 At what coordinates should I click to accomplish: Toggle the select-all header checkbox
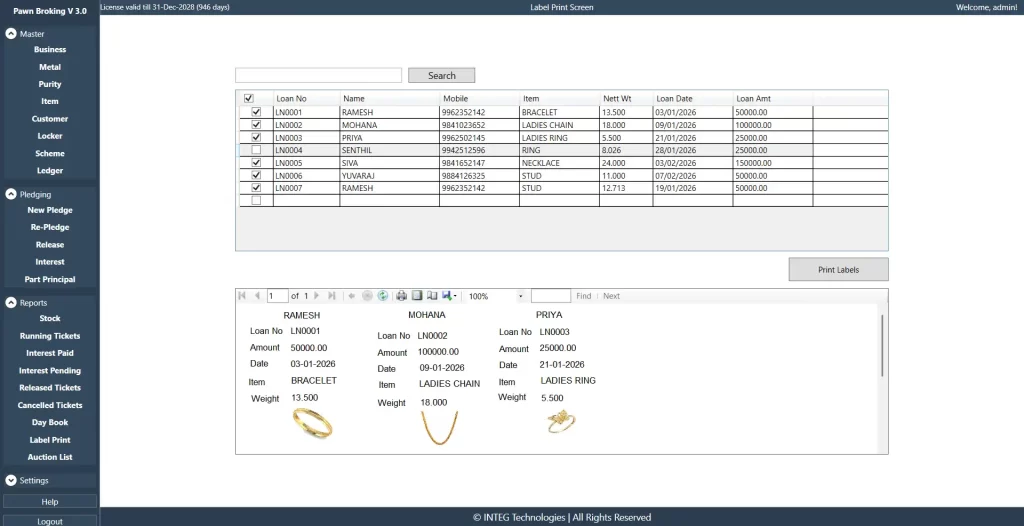point(249,99)
